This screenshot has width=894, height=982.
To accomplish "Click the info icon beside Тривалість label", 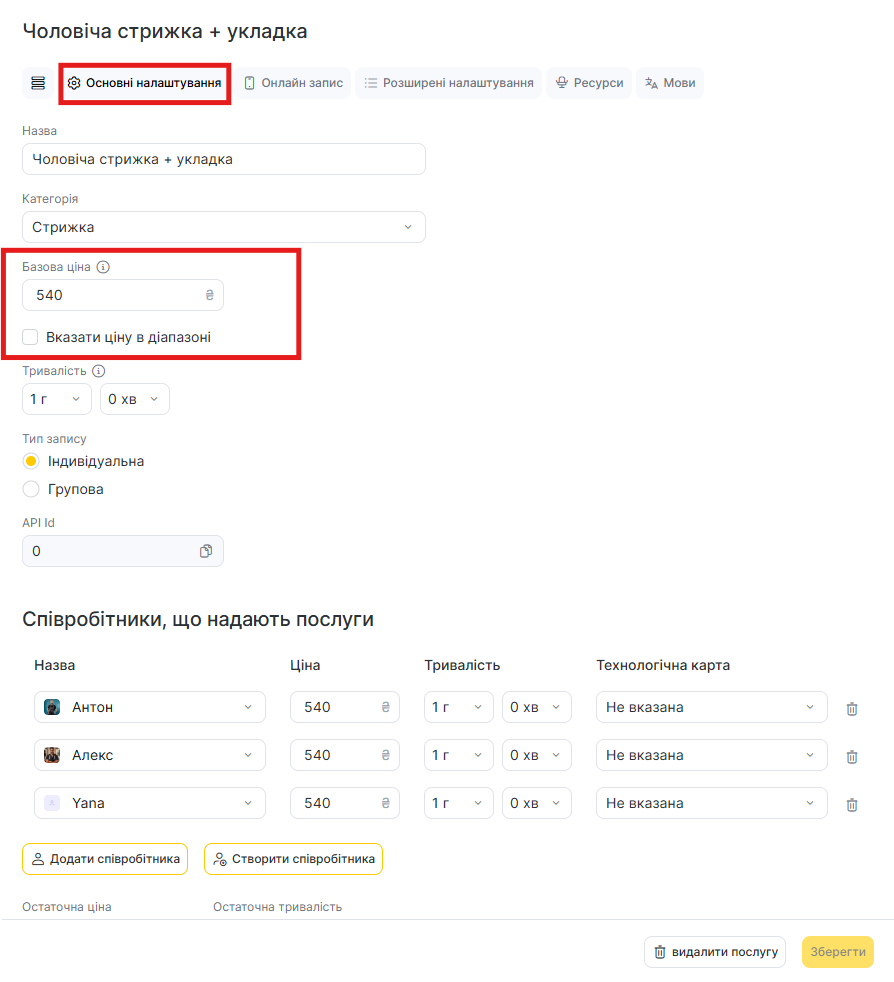I will click(x=98, y=371).
